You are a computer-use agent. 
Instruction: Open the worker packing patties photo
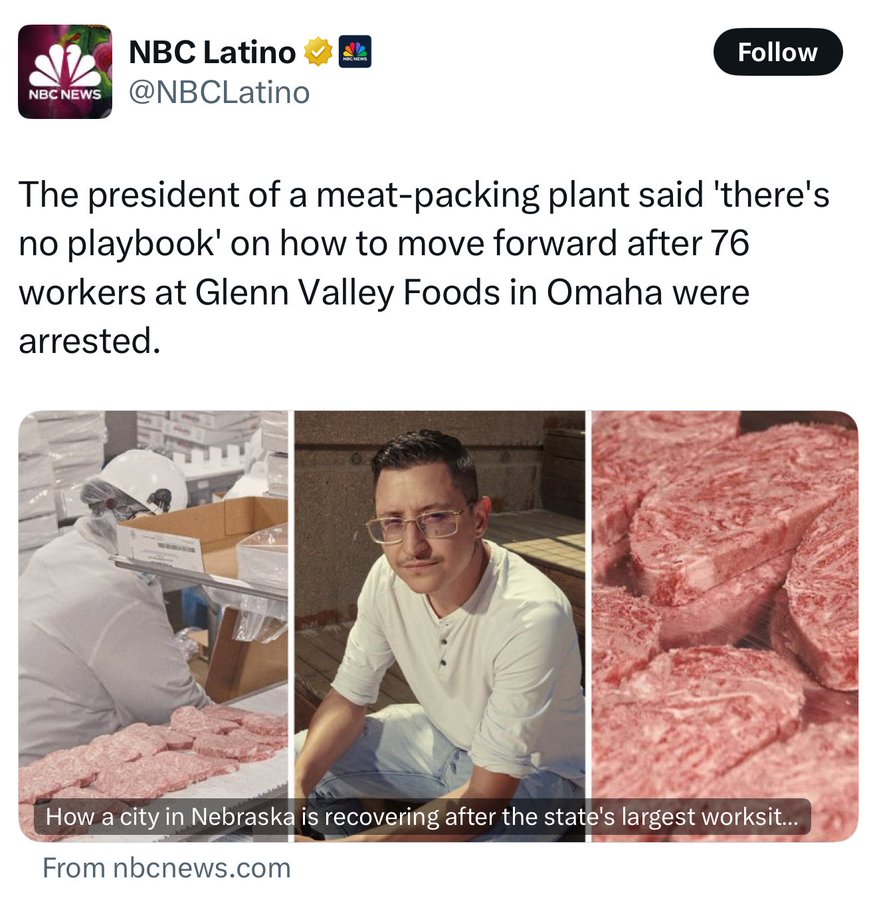coord(153,626)
